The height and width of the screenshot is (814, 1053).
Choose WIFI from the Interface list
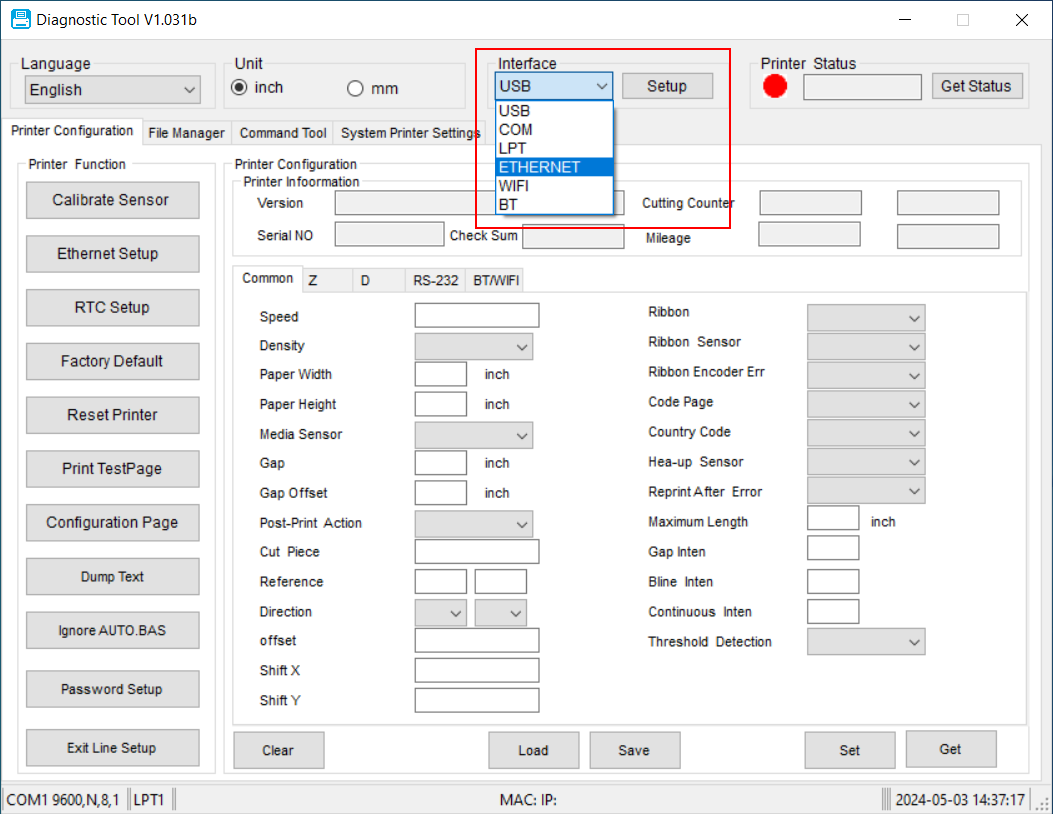coord(553,186)
